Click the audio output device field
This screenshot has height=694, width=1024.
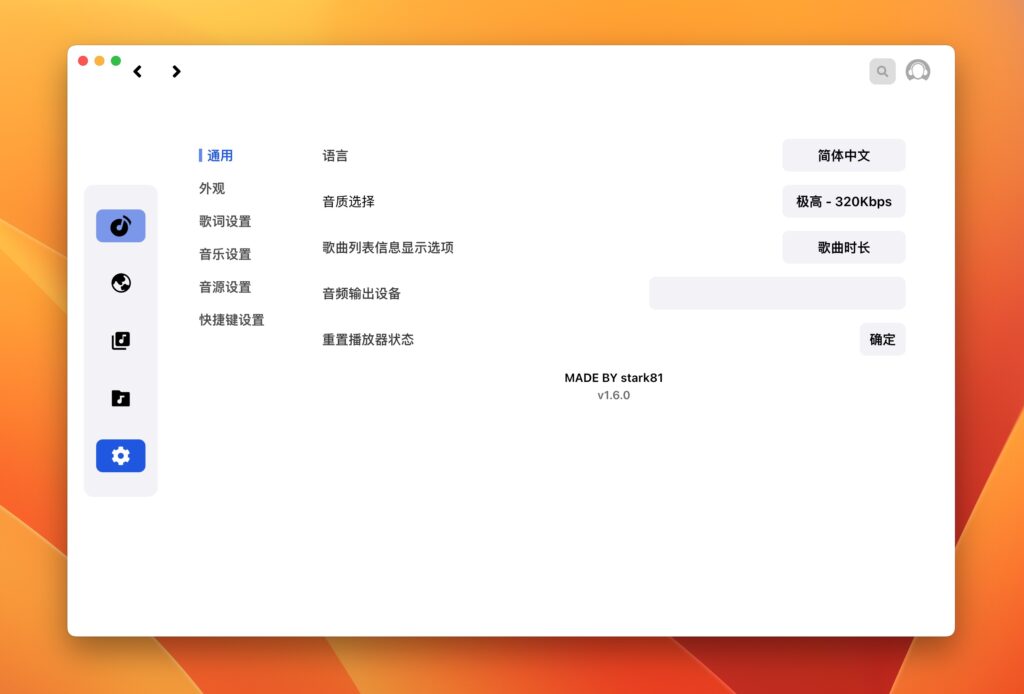(777, 293)
